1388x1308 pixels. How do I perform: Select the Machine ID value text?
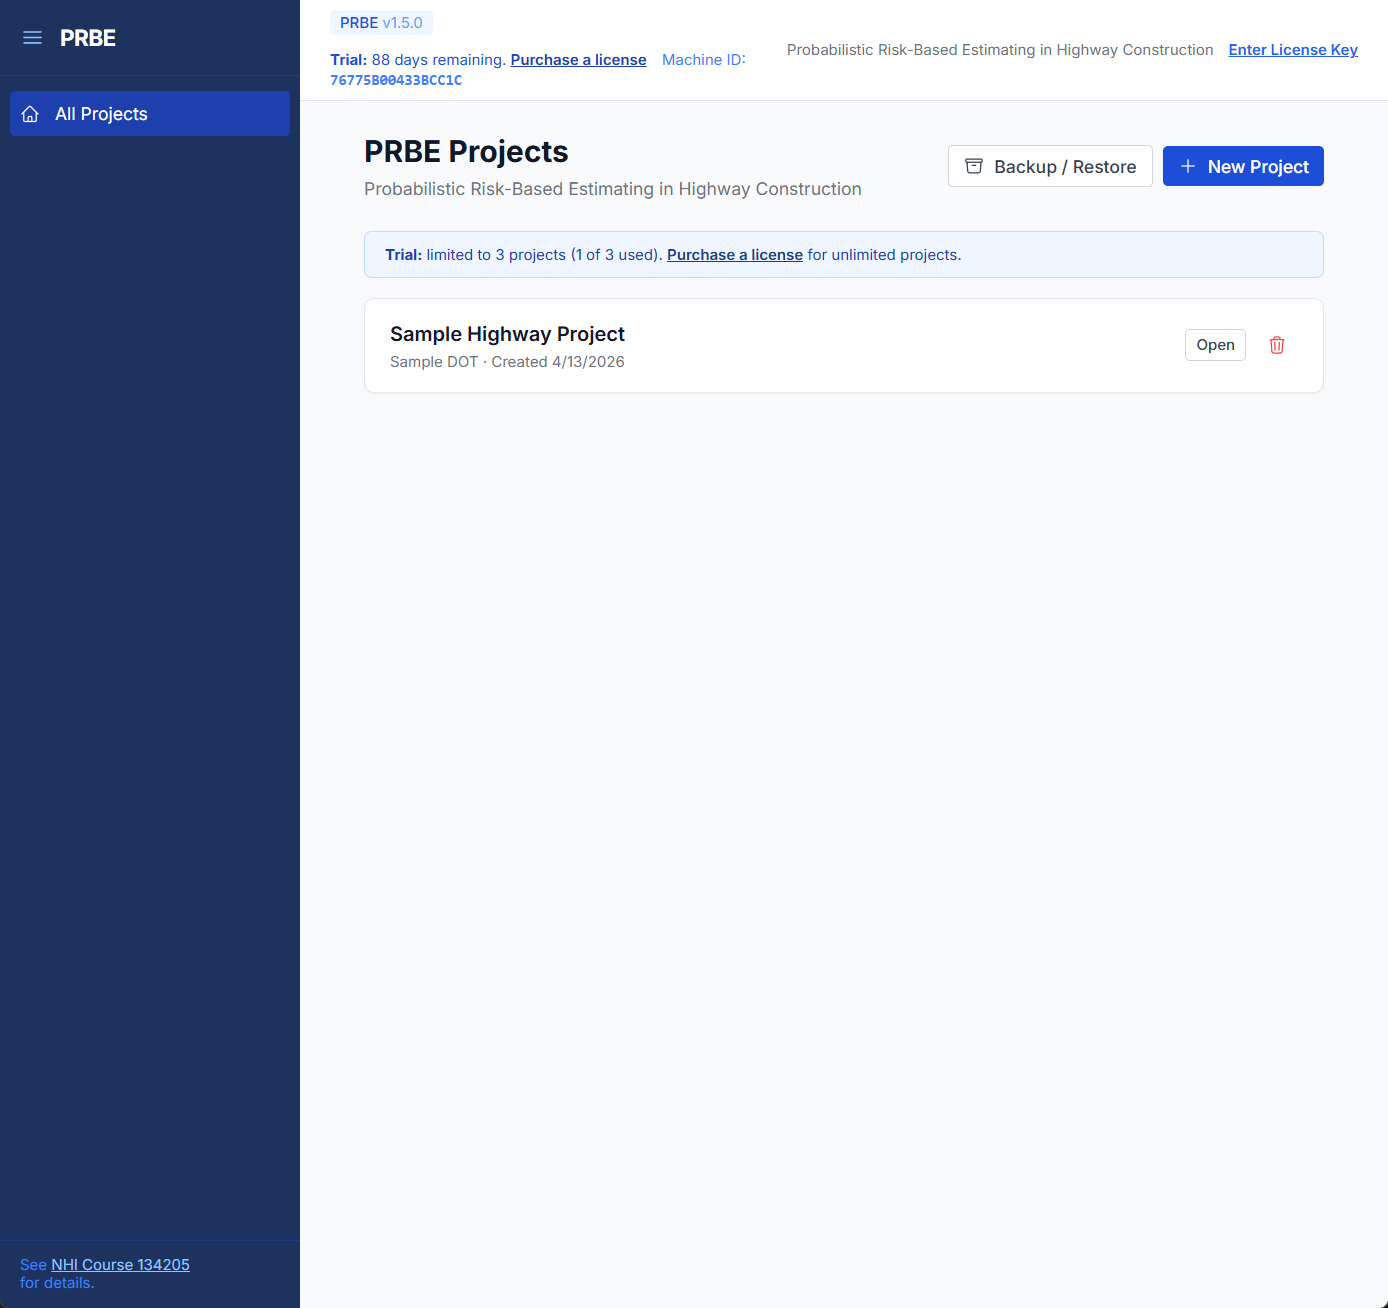pos(396,80)
